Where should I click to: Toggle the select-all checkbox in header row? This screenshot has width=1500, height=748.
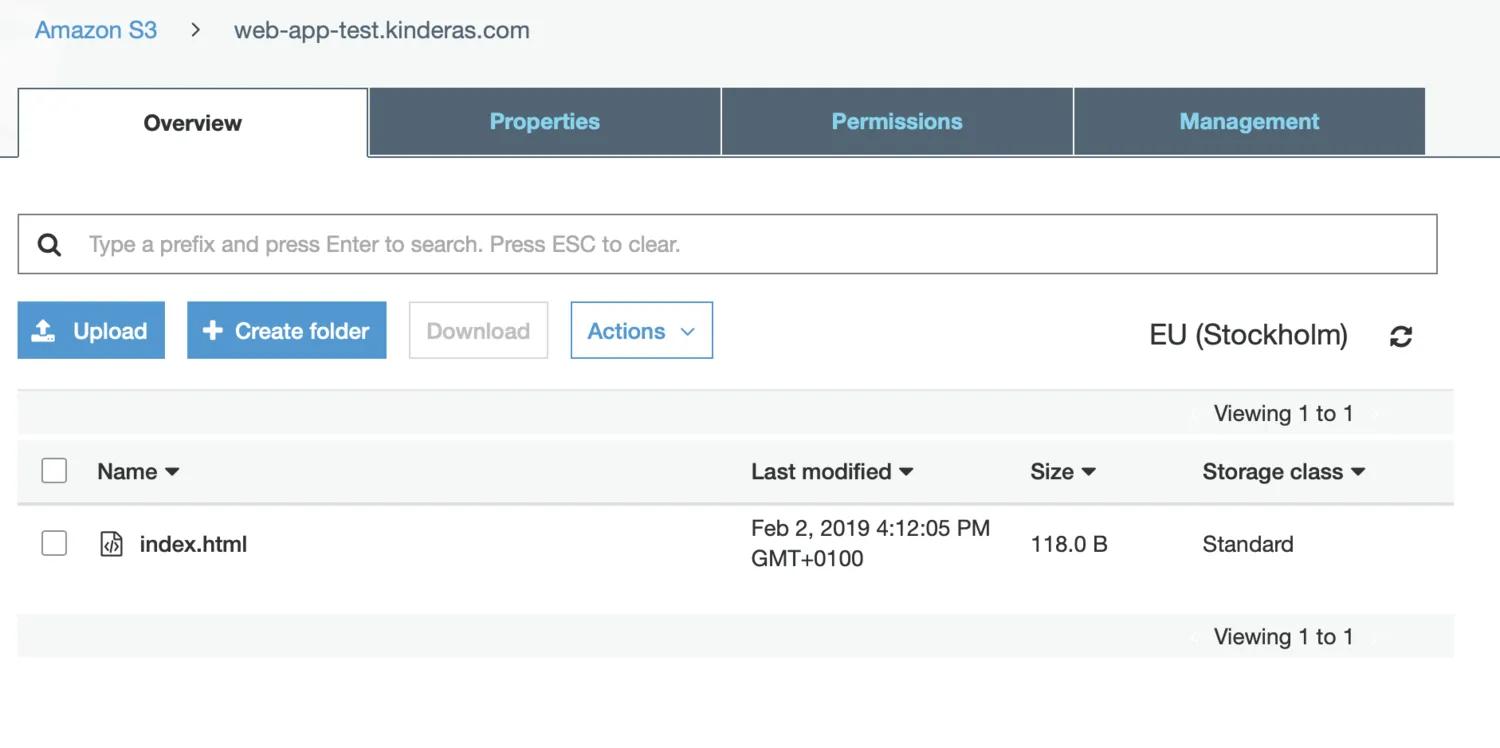coord(54,470)
